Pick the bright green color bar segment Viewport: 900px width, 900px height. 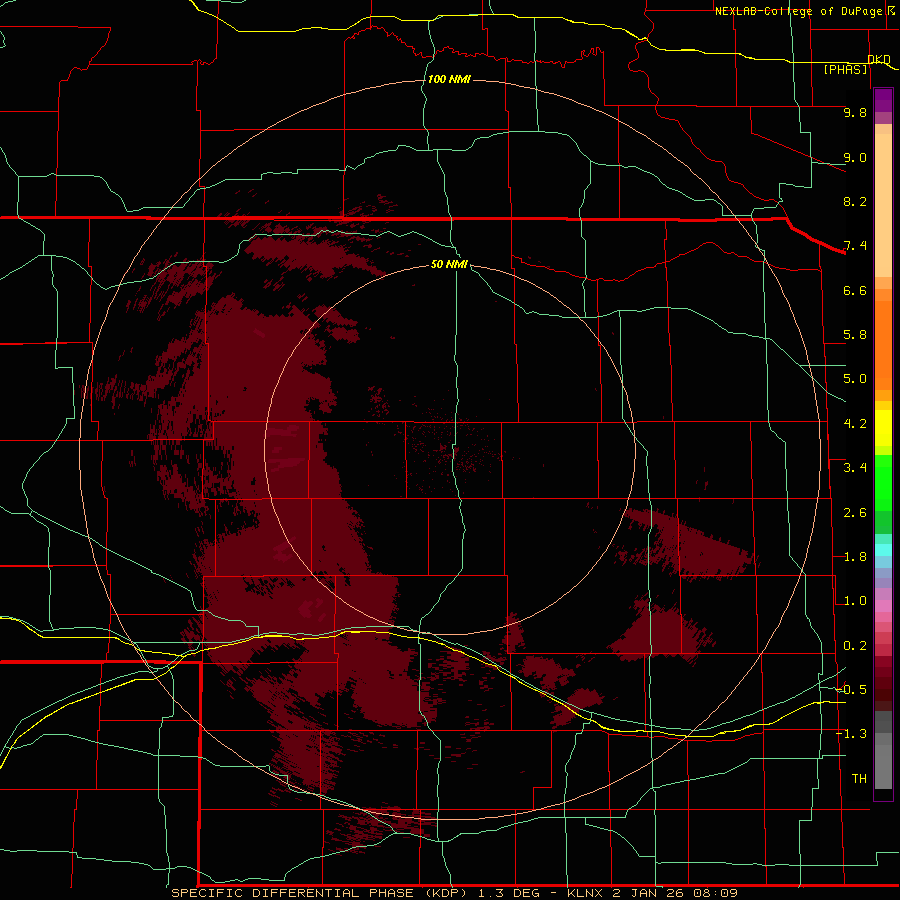(x=883, y=483)
